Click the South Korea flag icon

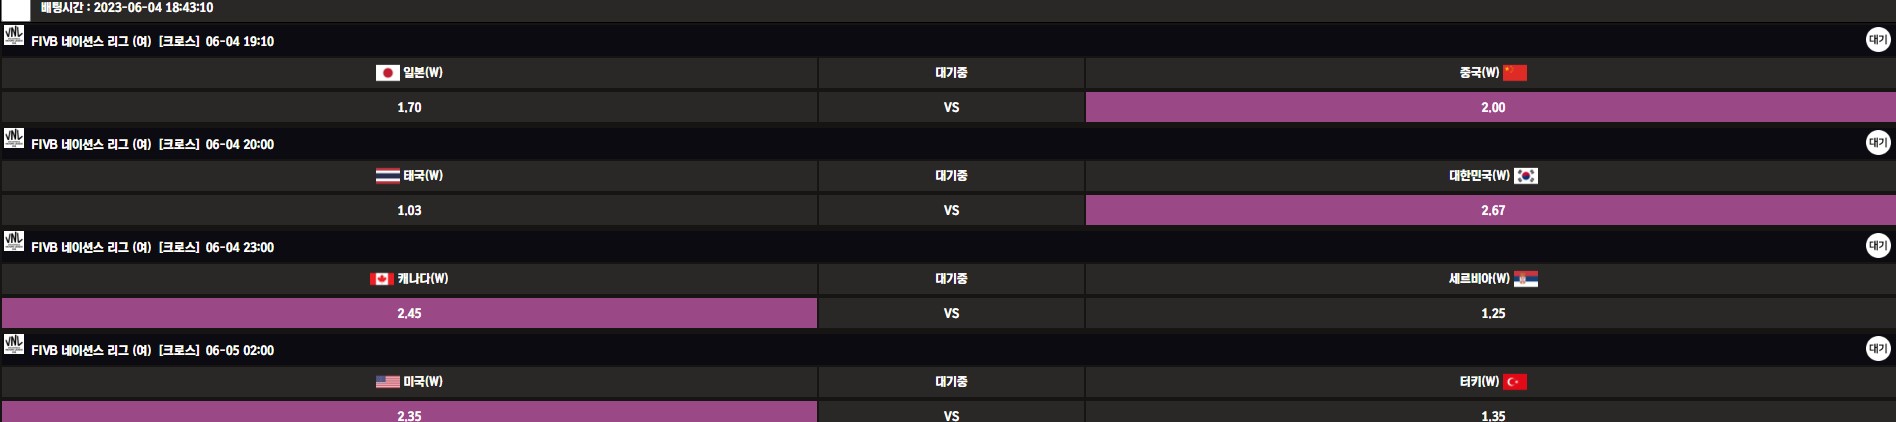1525,176
